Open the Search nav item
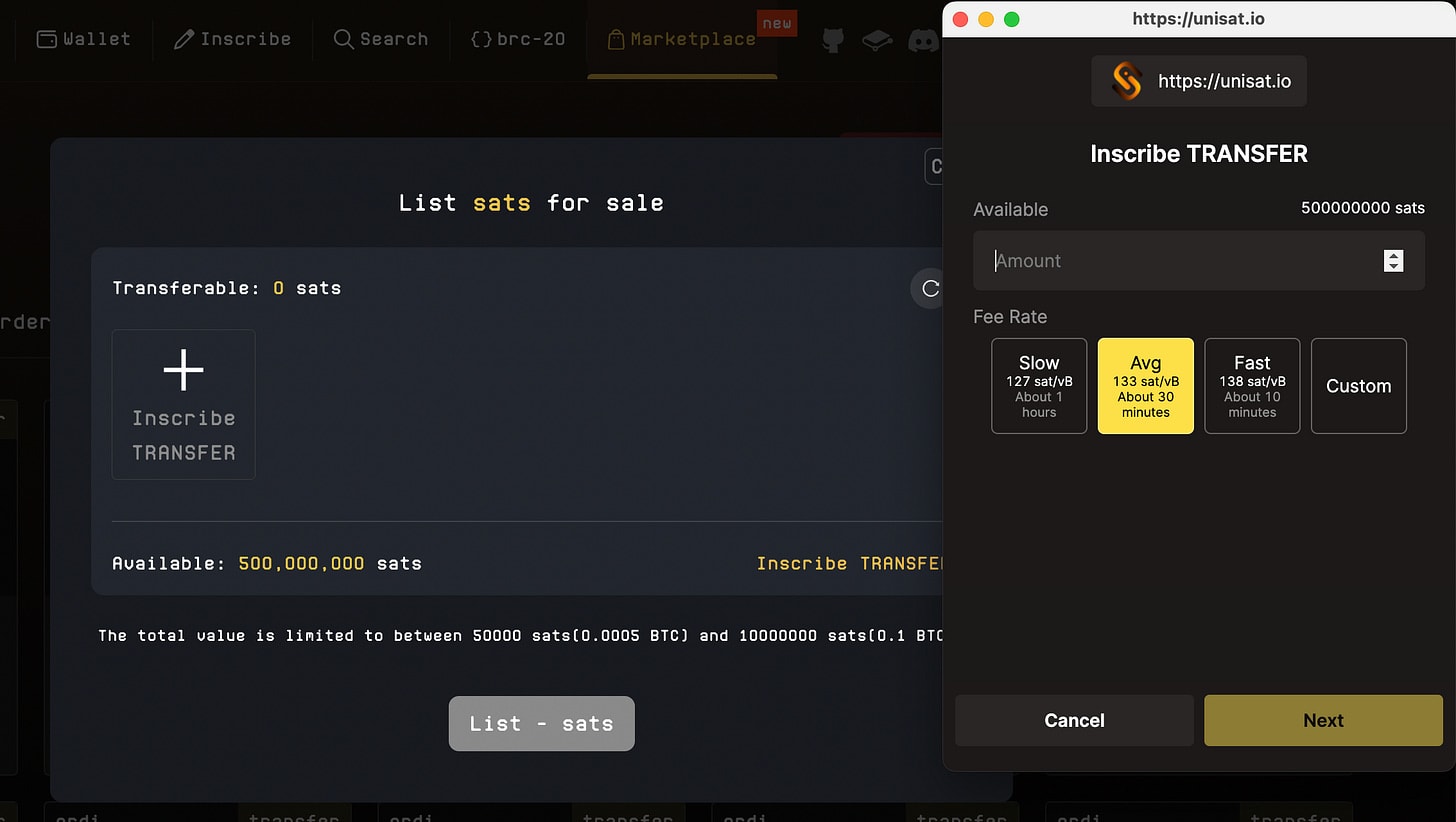The image size is (1456, 822). point(380,39)
